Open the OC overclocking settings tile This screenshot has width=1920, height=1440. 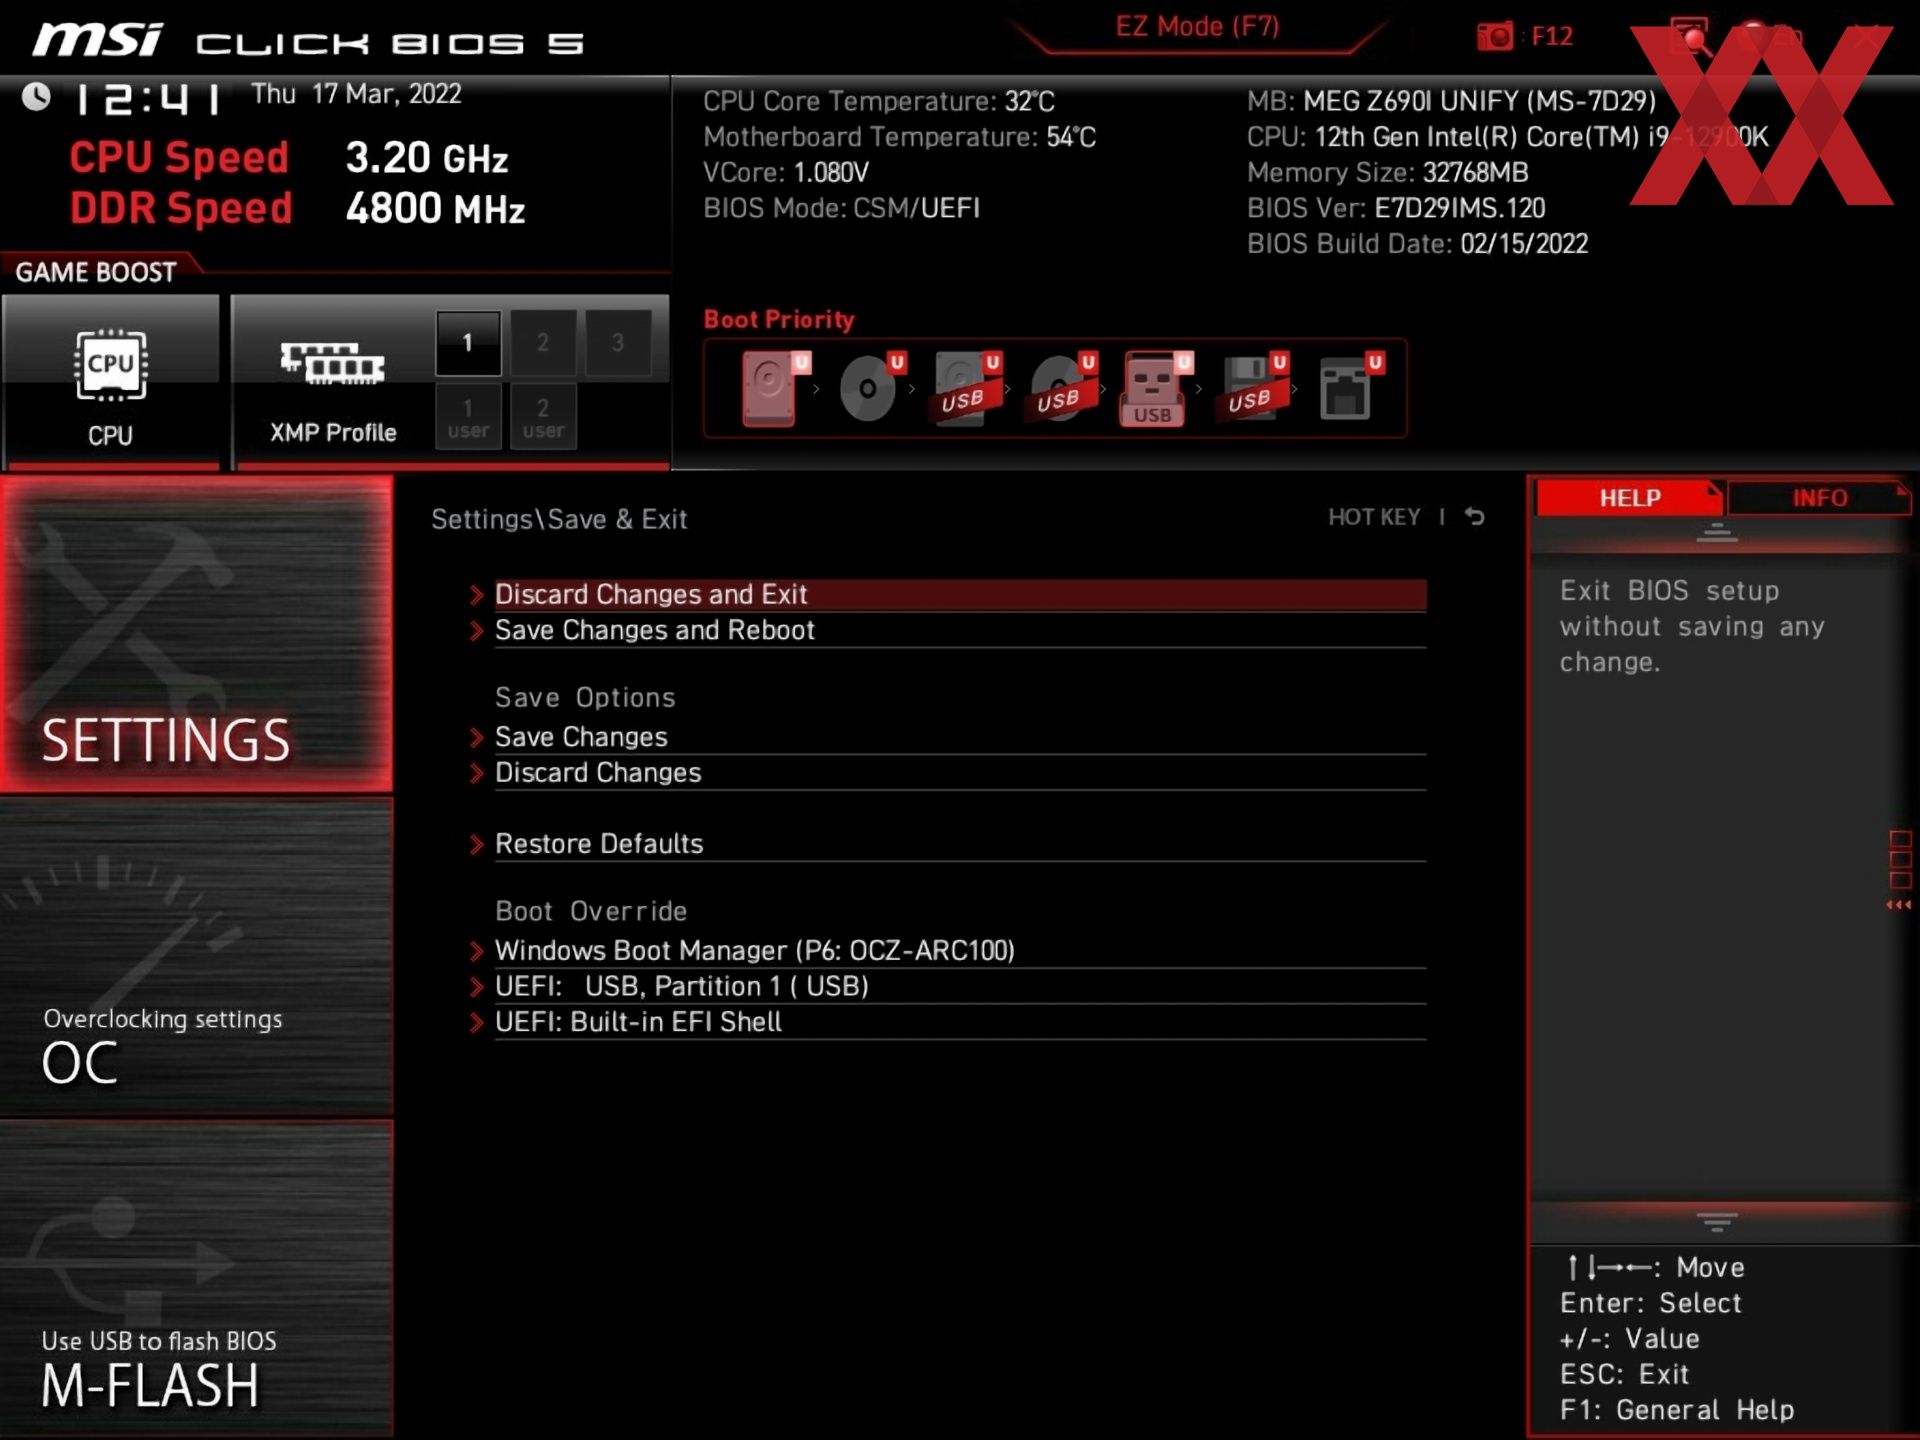pos(196,956)
